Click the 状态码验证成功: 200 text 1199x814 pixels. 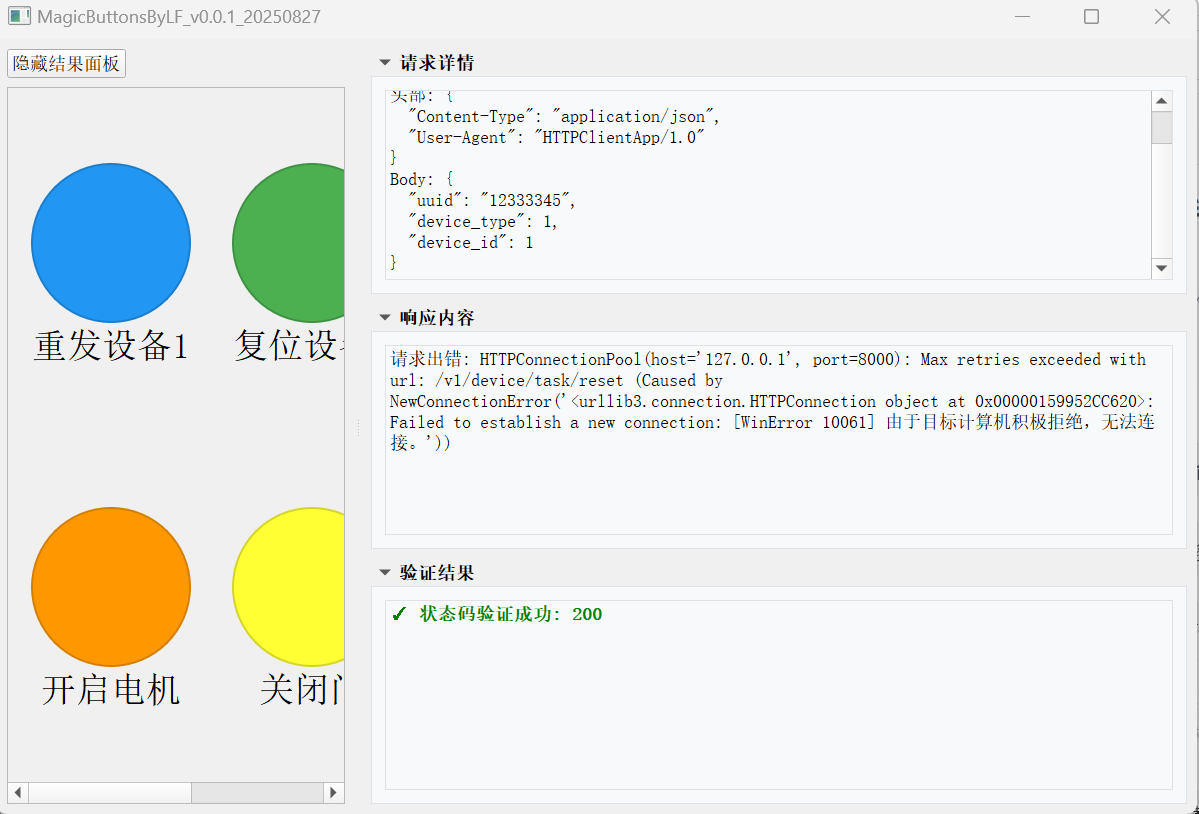[x=511, y=615]
